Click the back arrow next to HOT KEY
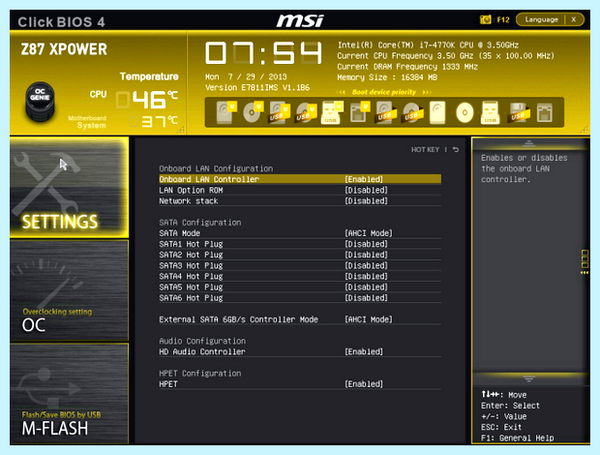 pos(455,150)
